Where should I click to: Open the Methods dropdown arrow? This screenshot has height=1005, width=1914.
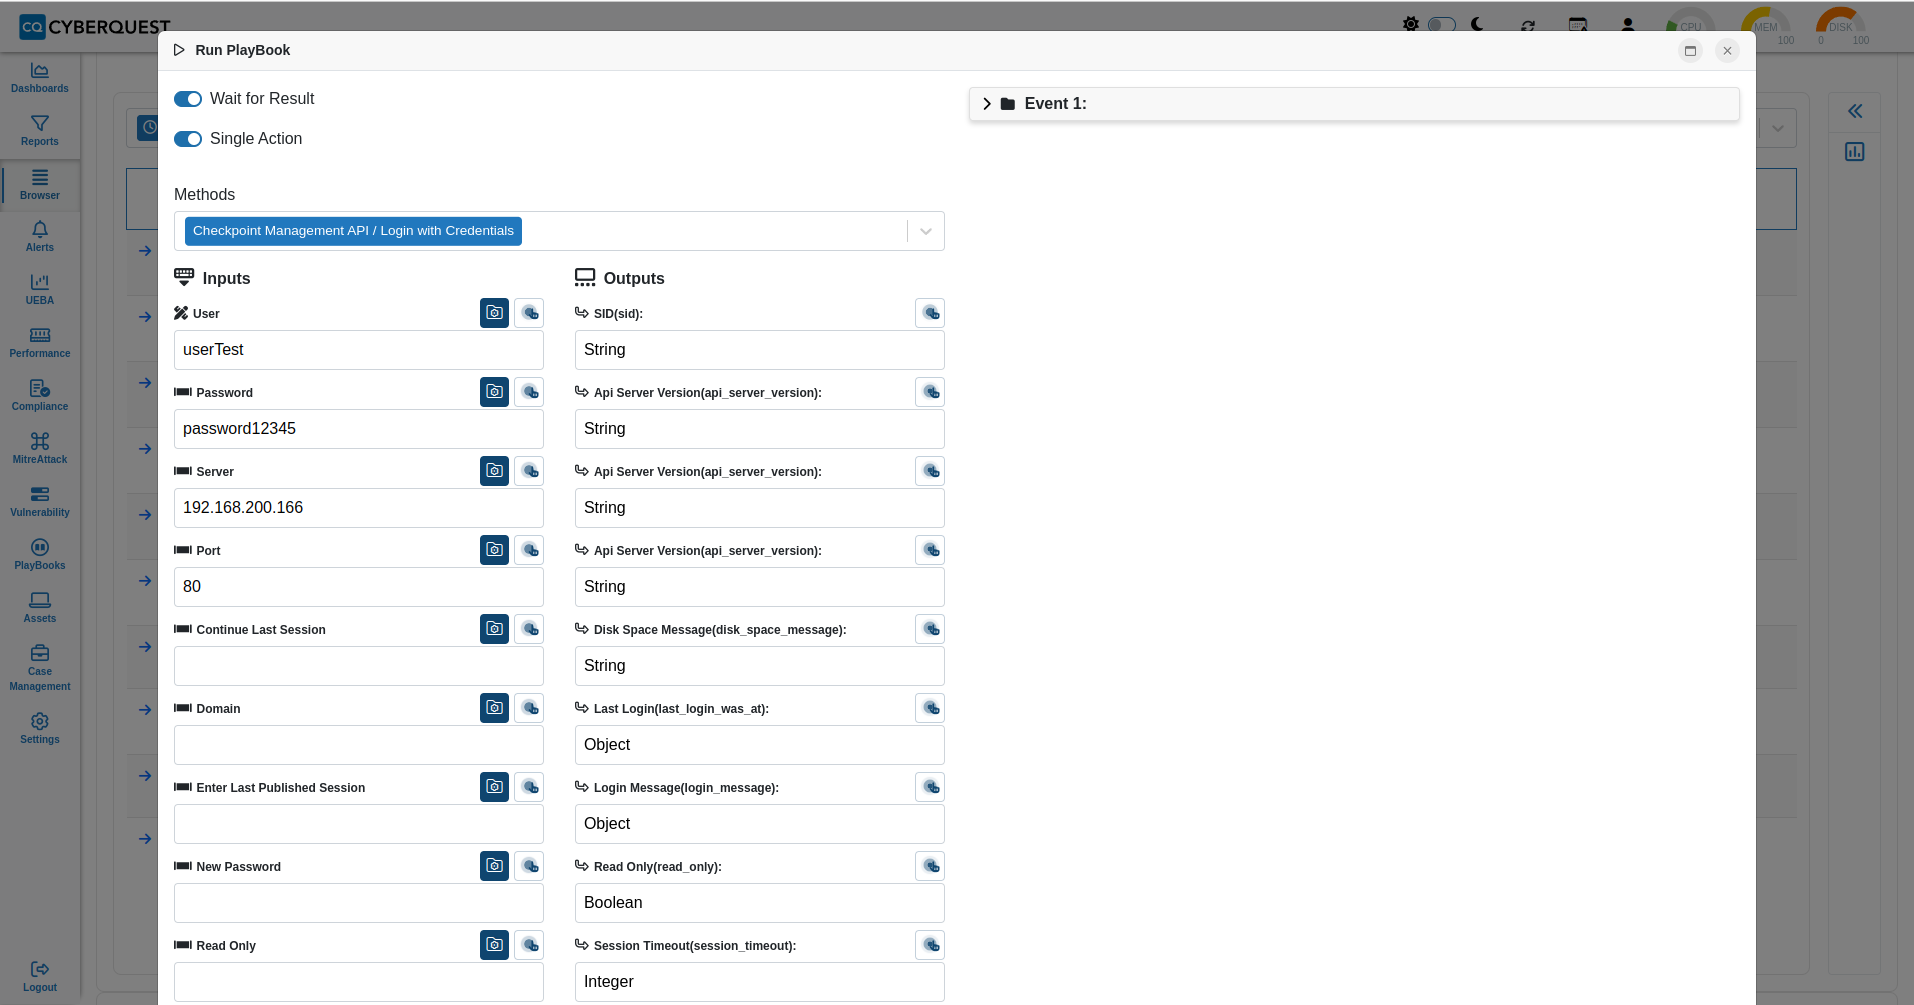pyautogui.click(x=926, y=231)
